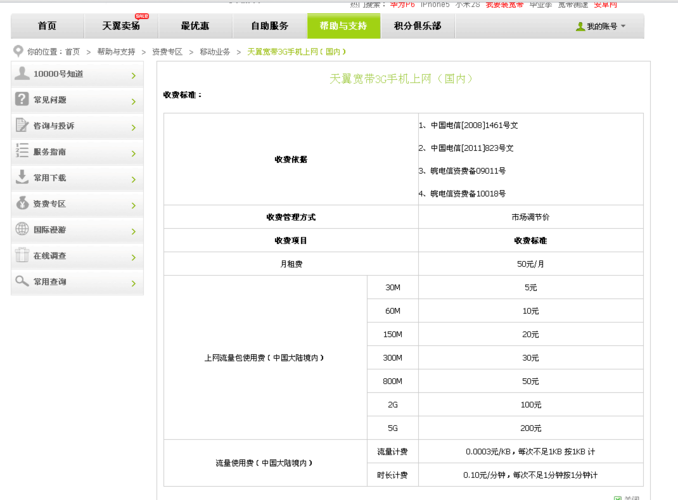Open the 最优惠 navigation tab
Screen dimensions: 678x500
[195, 26]
